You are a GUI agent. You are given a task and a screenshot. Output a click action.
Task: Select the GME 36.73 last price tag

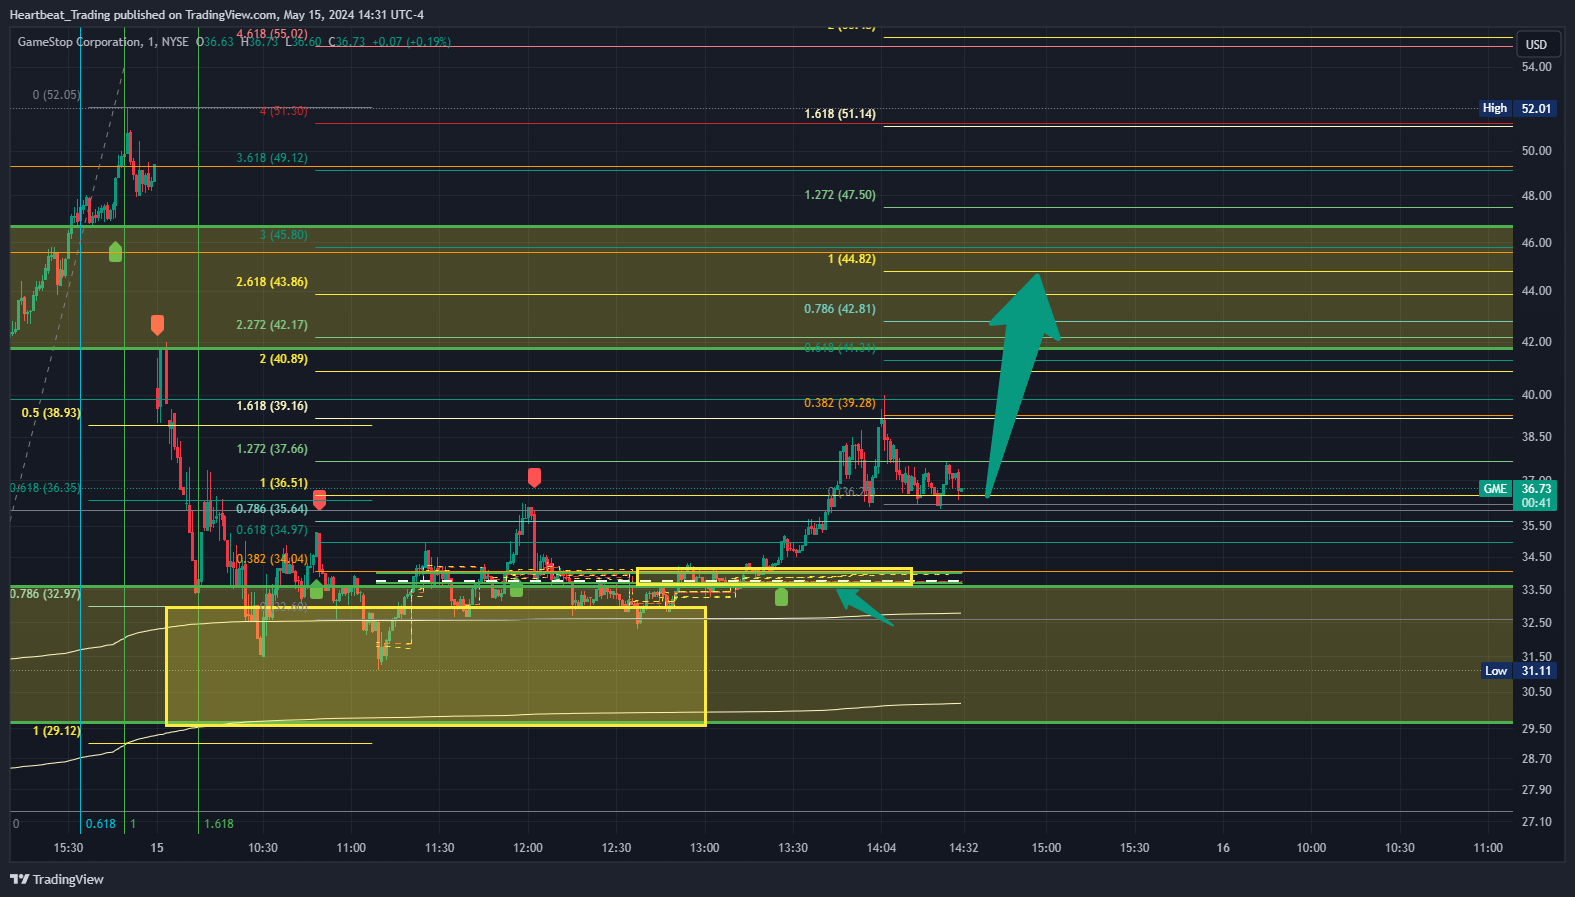tap(1517, 488)
